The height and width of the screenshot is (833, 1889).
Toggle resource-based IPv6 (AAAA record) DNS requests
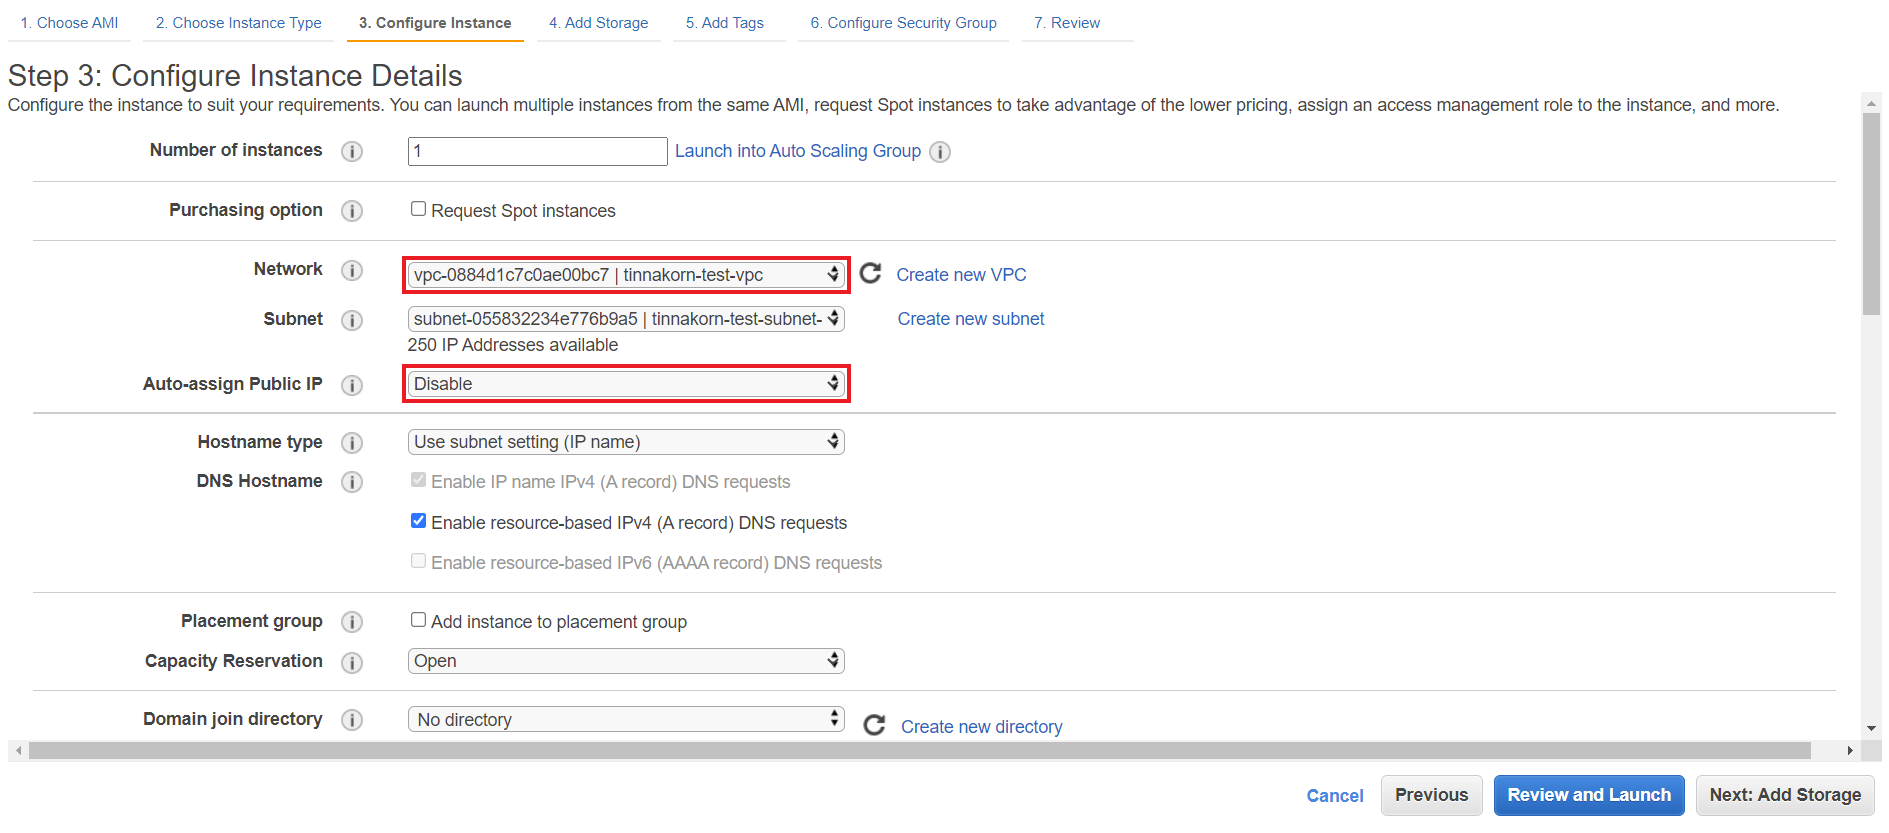tap(419, 561)
